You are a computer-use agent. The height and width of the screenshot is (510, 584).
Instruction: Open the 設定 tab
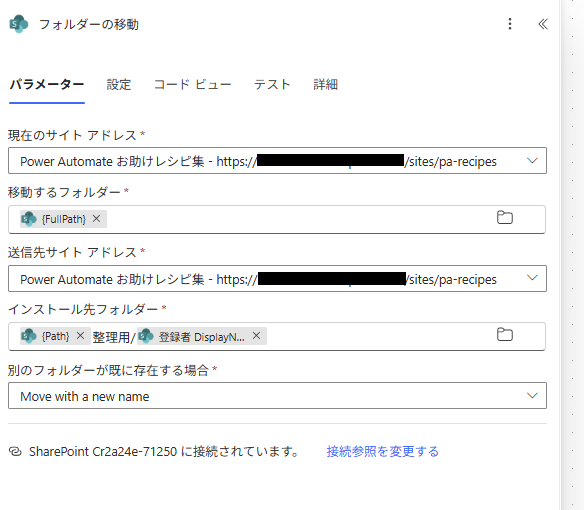pyautogui.click(x=119, y=85)
